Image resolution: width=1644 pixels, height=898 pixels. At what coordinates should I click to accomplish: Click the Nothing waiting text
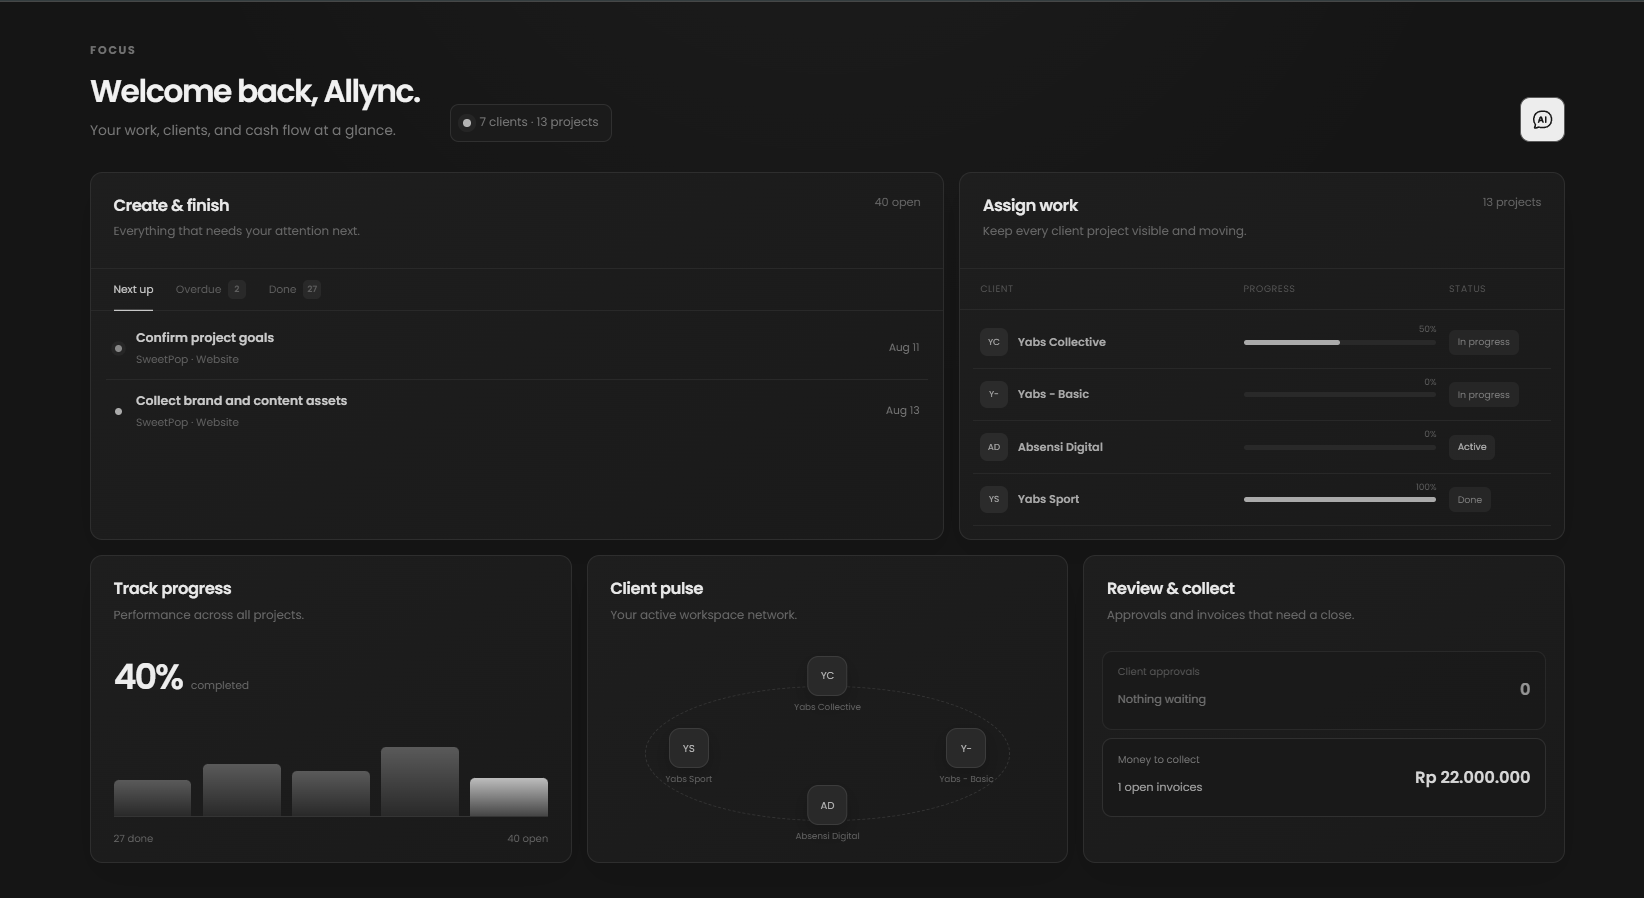[1161, 699]
